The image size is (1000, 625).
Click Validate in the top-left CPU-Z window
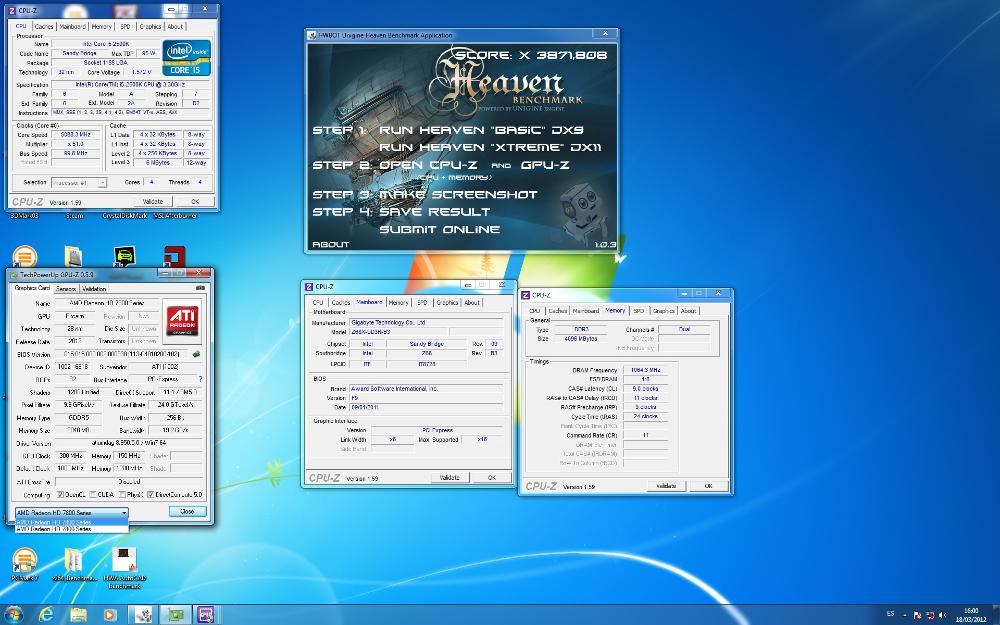152,202
